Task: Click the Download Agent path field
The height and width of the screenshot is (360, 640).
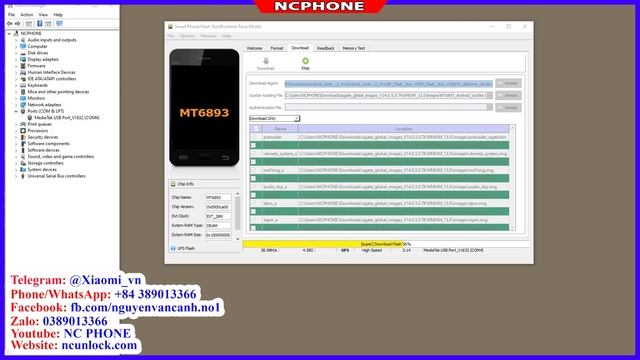Action: [x=389, y=84]
